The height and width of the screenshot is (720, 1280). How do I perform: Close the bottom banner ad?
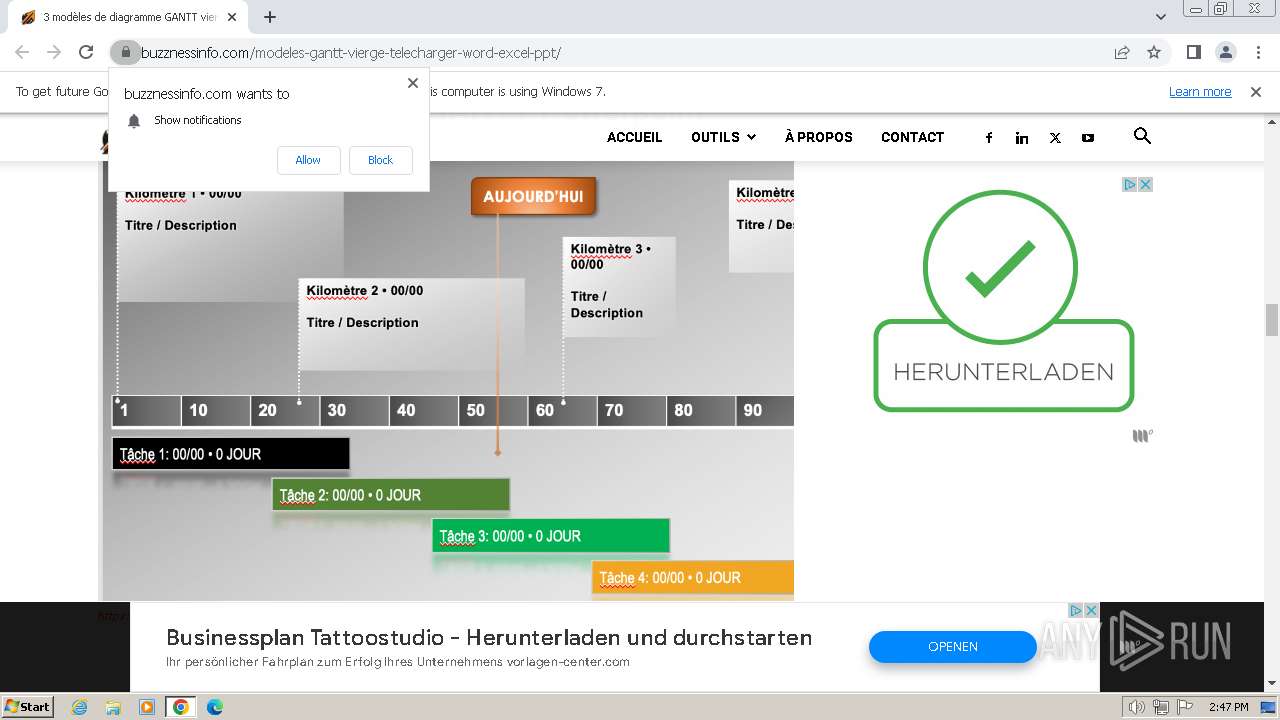pos(1091,610)
